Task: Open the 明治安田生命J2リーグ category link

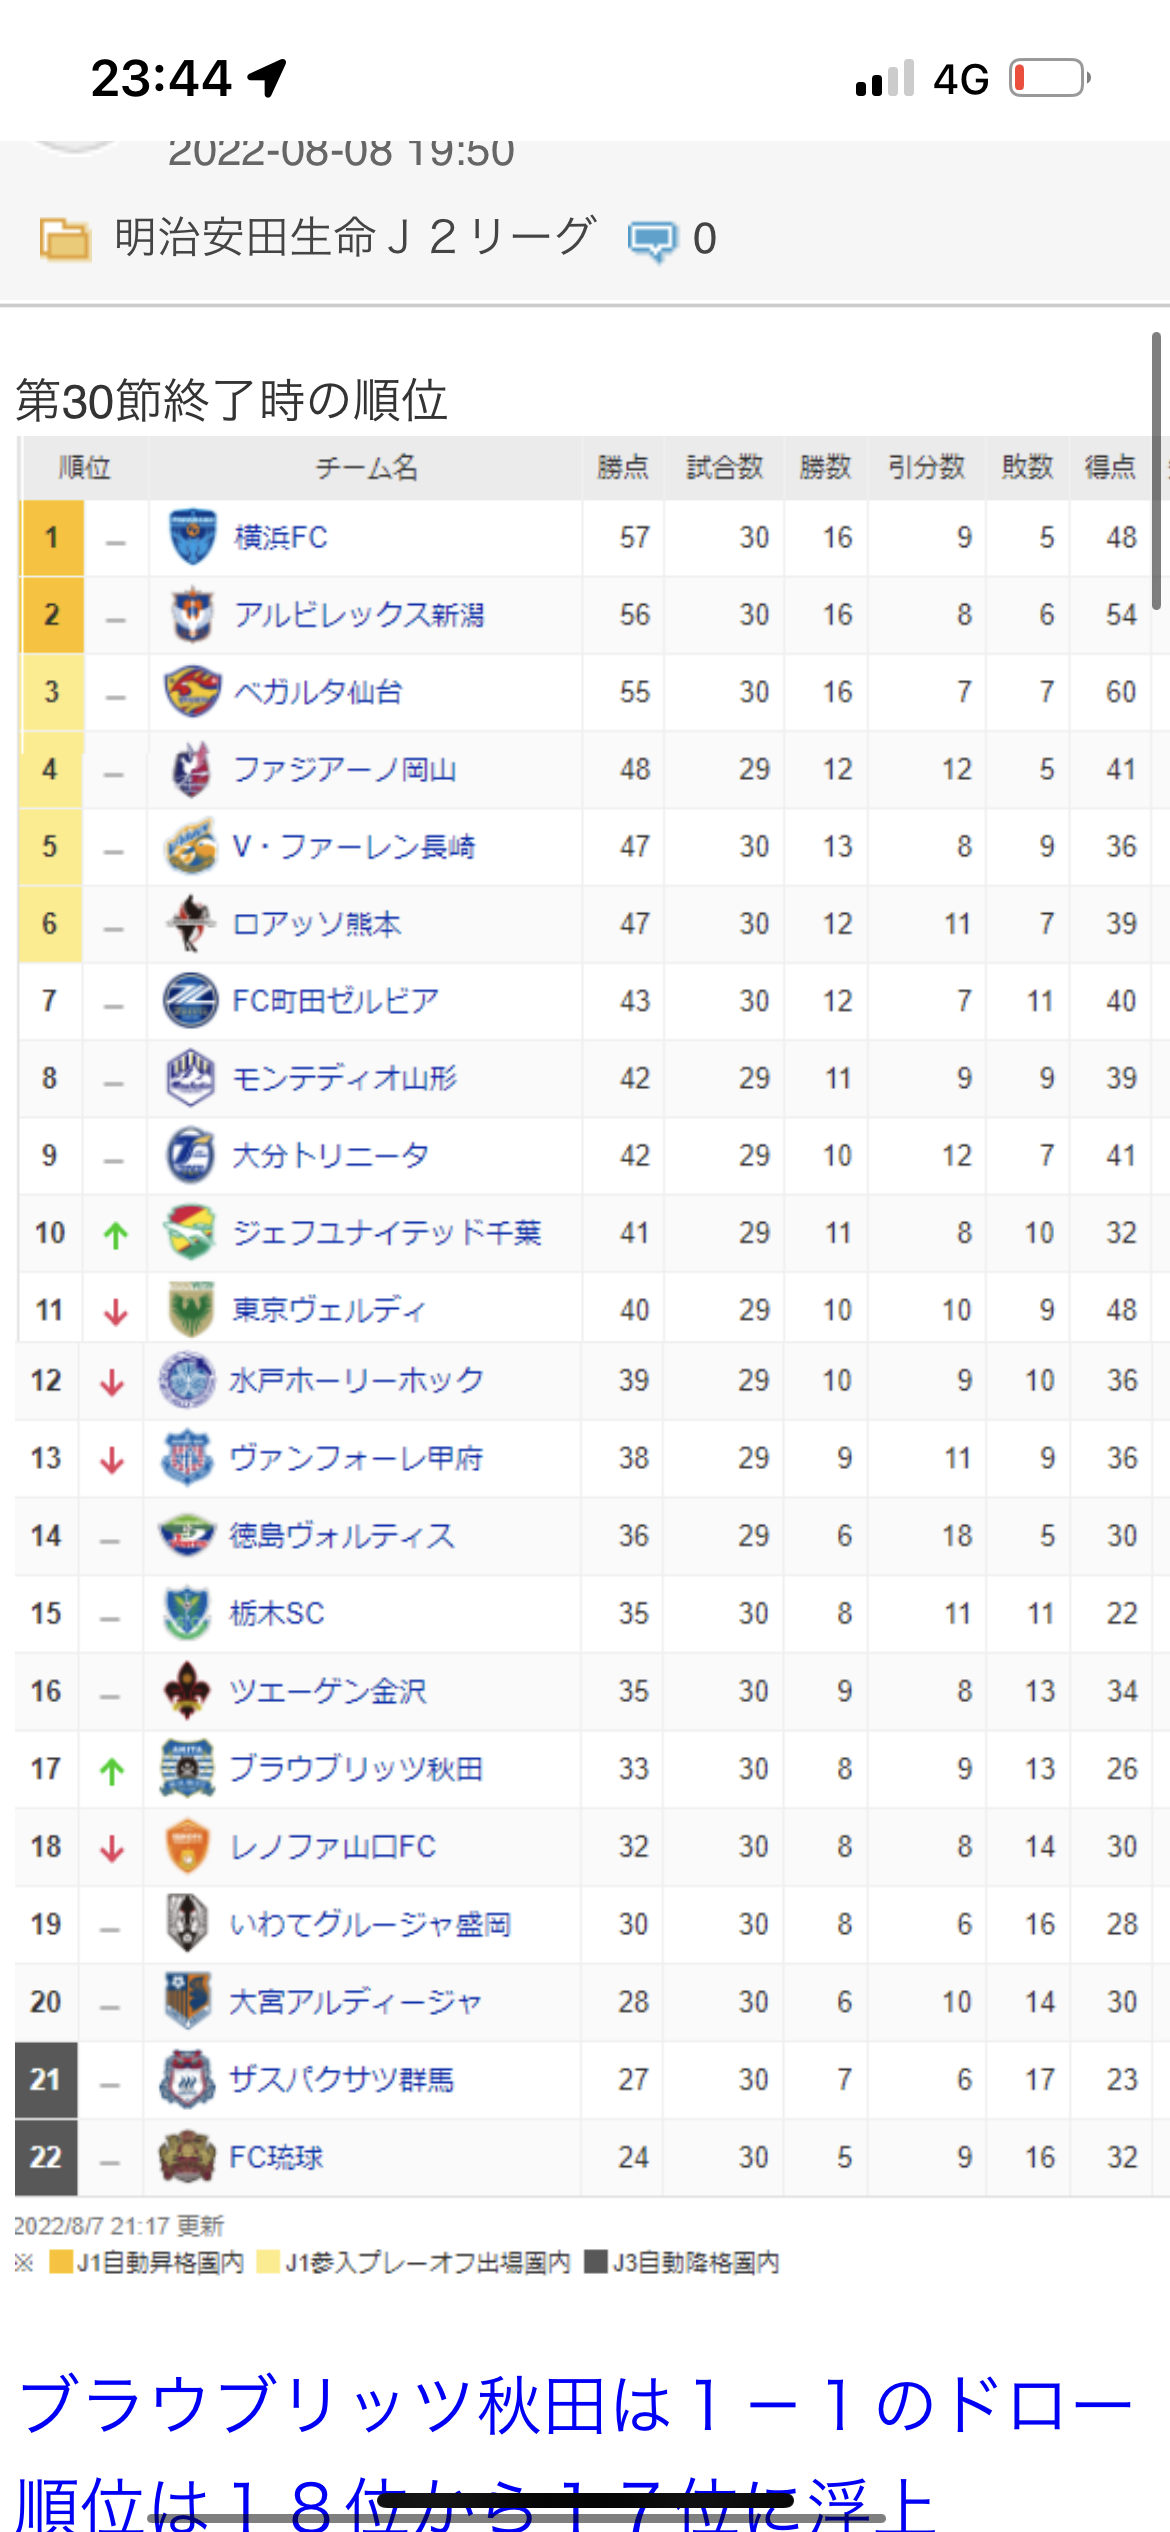Action: [355, 238]
